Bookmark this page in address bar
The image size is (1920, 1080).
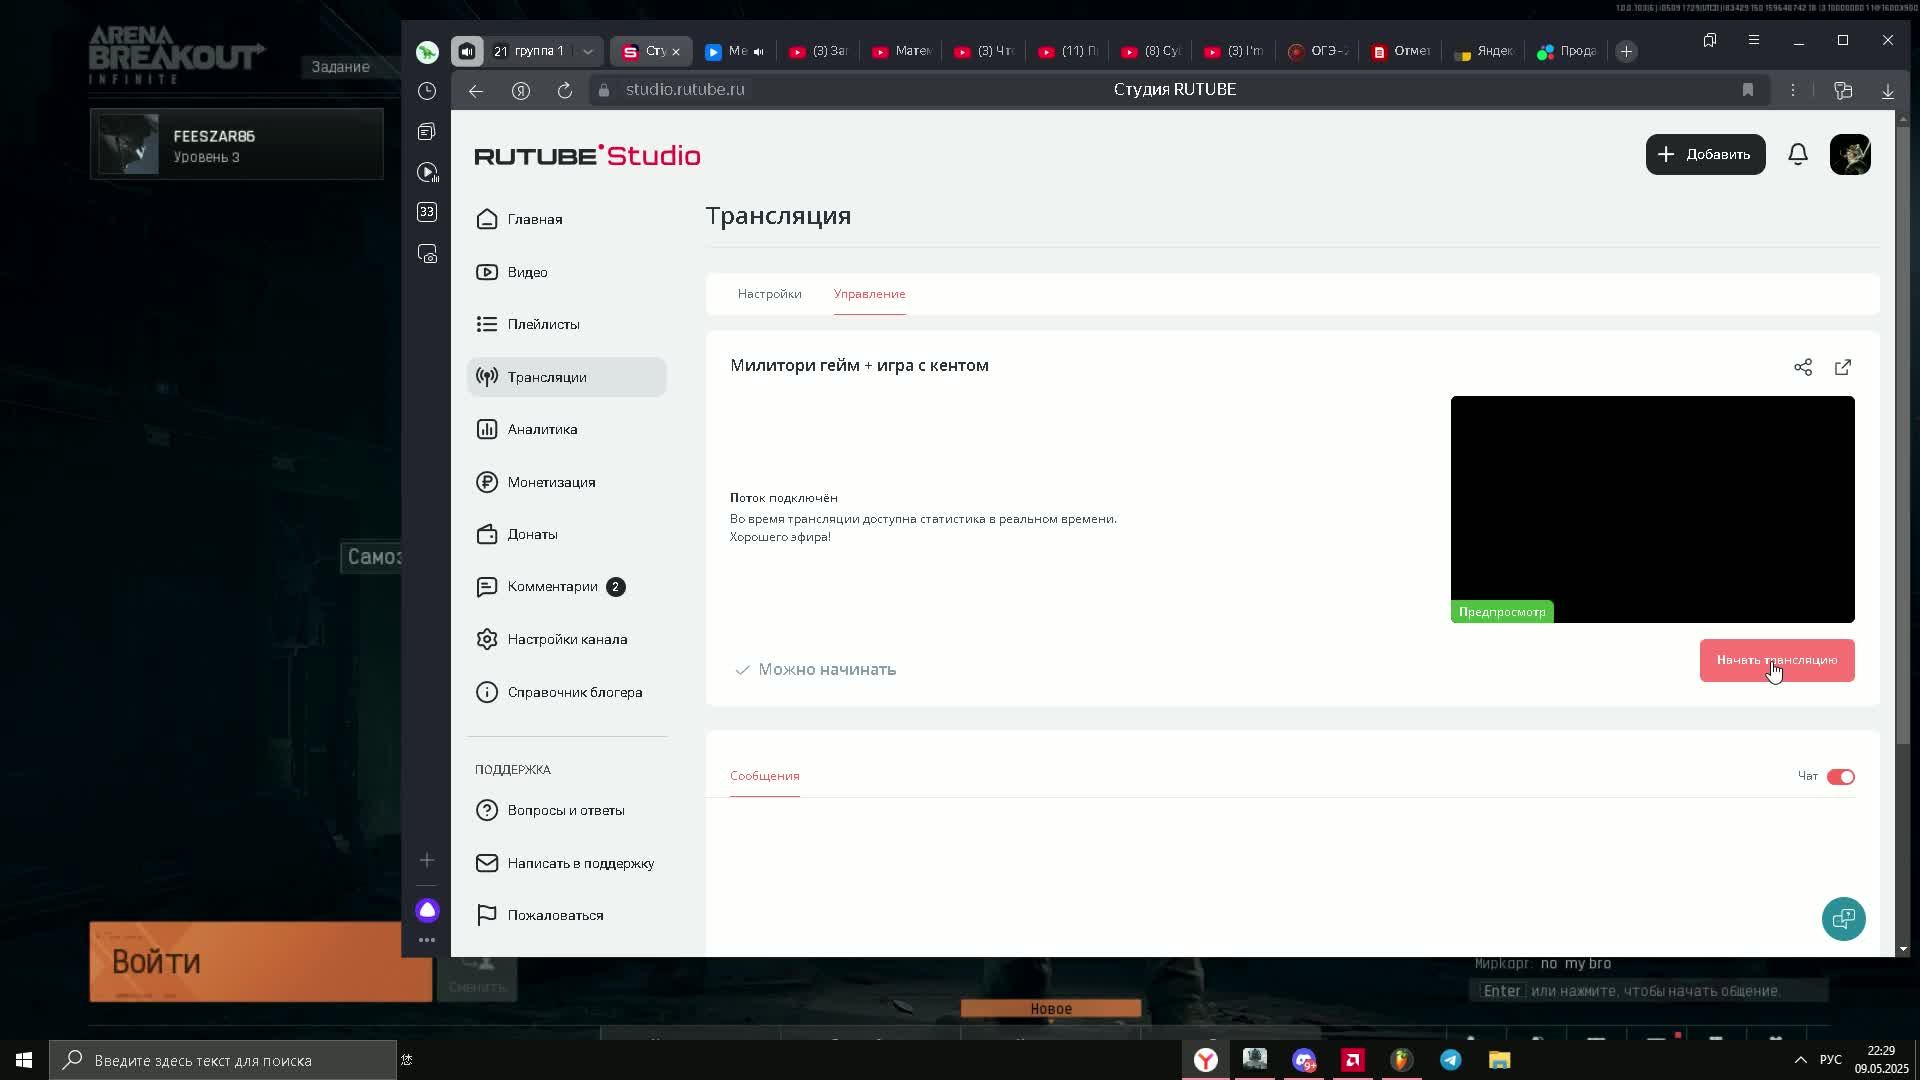[1747, 90]
